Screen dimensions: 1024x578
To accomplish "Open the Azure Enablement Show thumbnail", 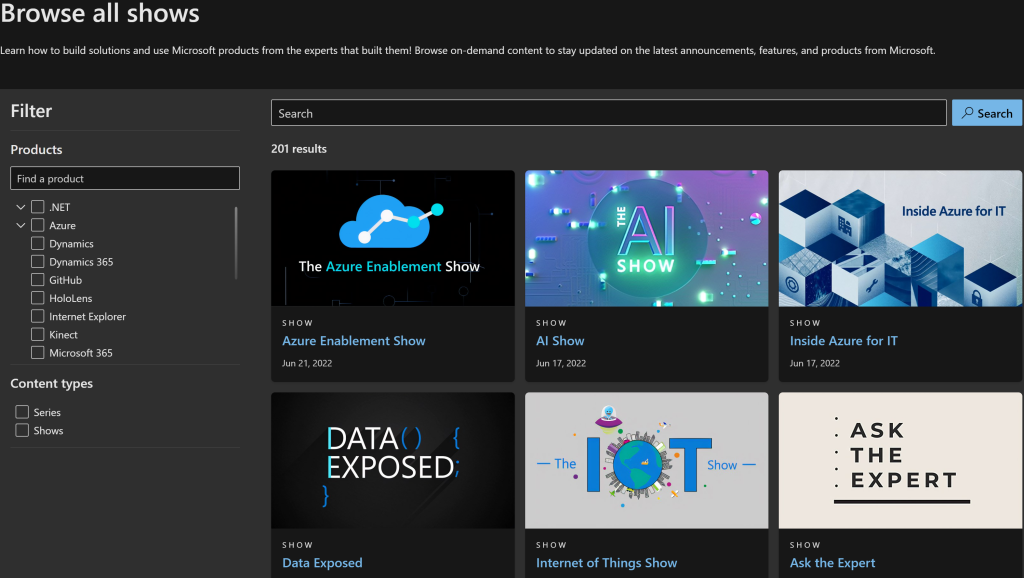I will pos(392,238).
